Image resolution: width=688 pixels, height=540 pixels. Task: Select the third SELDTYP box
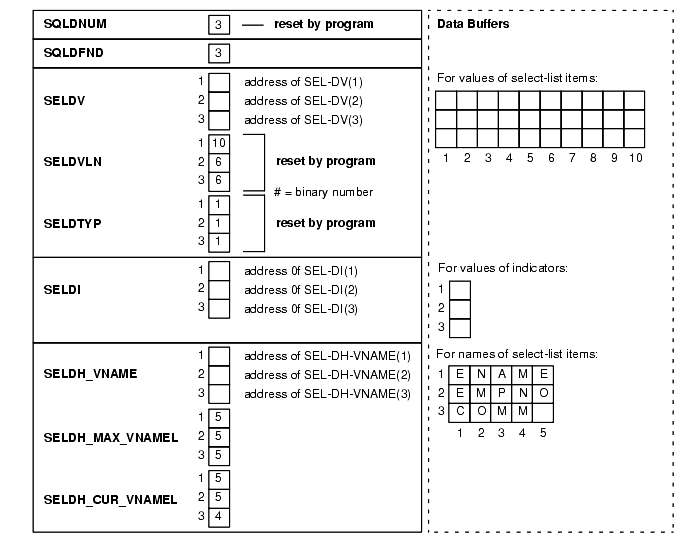[219, 241]
